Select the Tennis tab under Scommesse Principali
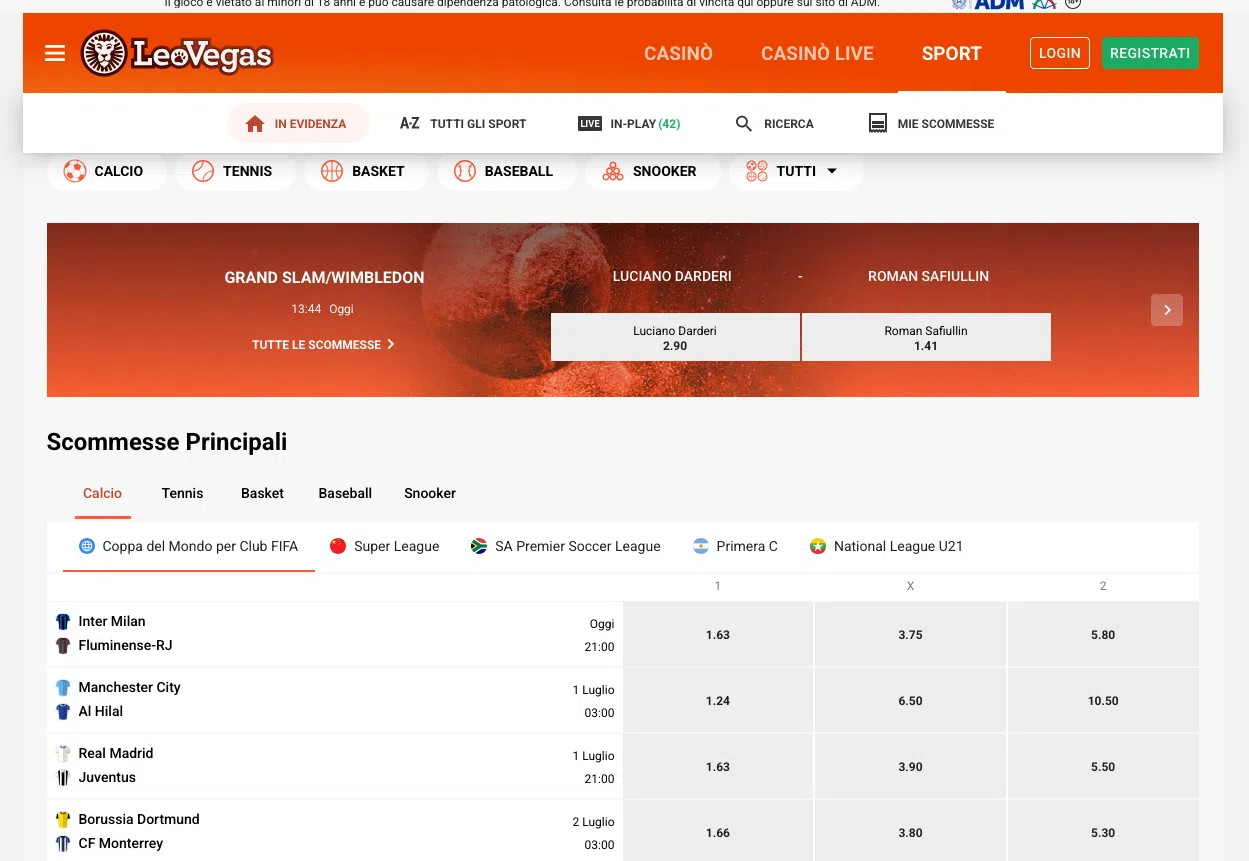 [182, 493]
